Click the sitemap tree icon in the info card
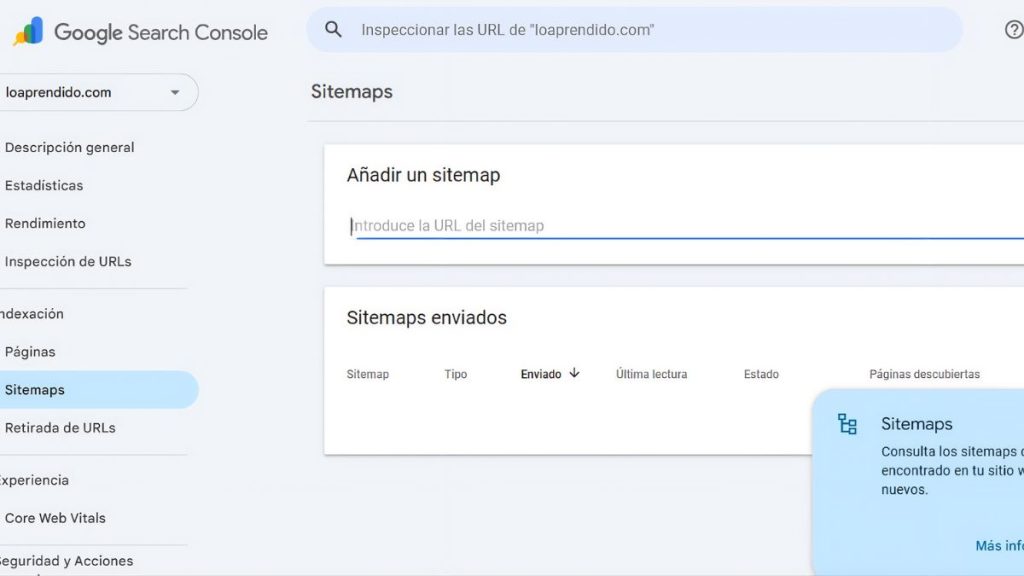The image size is (1024, 576). pyautogui.click(x=847, y=424)
